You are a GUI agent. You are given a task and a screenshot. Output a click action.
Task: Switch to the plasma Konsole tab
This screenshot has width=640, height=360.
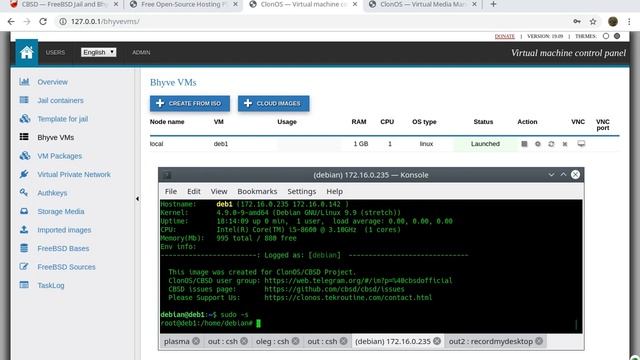pyautogui.click(x=177, y=341)
